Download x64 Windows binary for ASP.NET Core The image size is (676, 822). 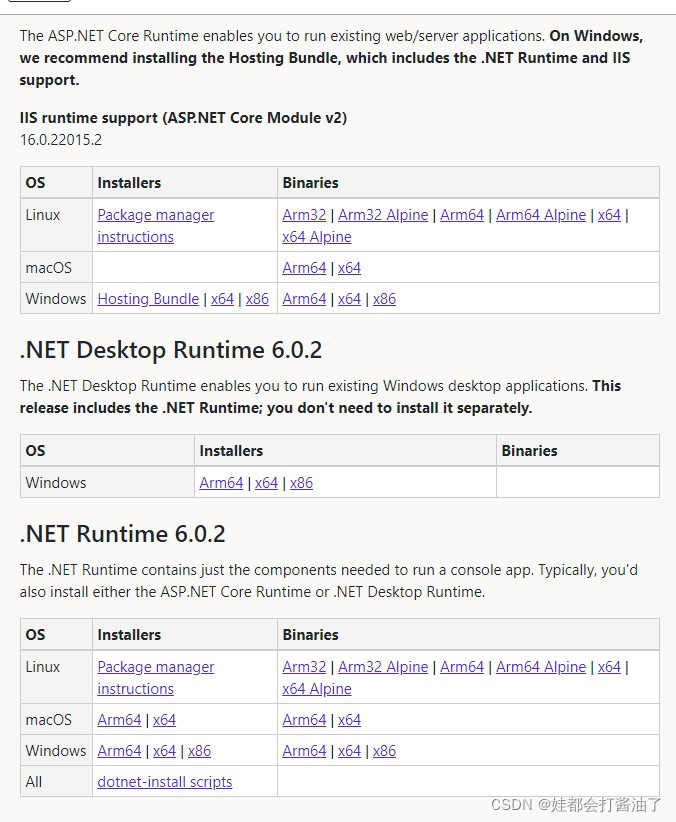pyautogui.click(x=349, y=299)
